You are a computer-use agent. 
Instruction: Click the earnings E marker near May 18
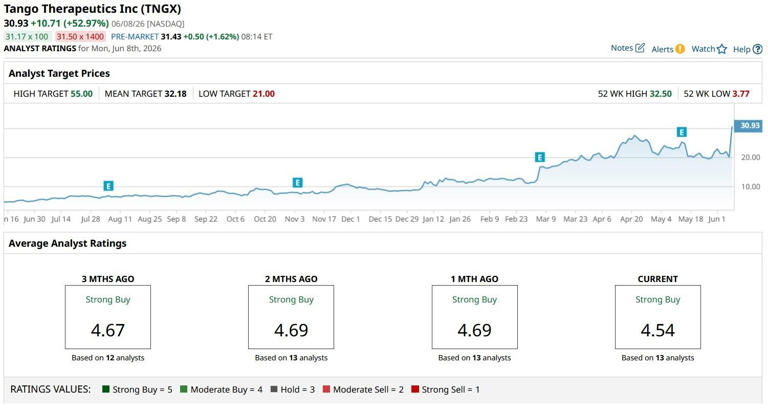coord(681,132)
